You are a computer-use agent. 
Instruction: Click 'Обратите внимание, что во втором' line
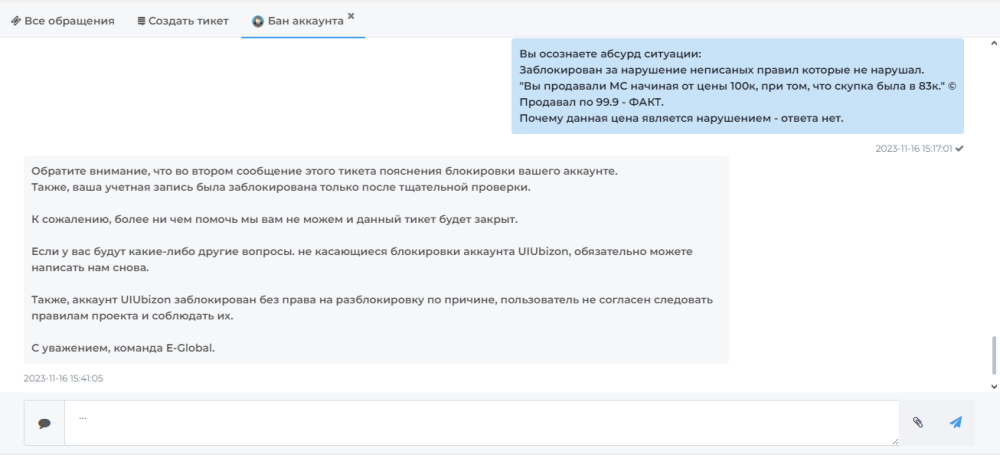click(x=324, y=172)
